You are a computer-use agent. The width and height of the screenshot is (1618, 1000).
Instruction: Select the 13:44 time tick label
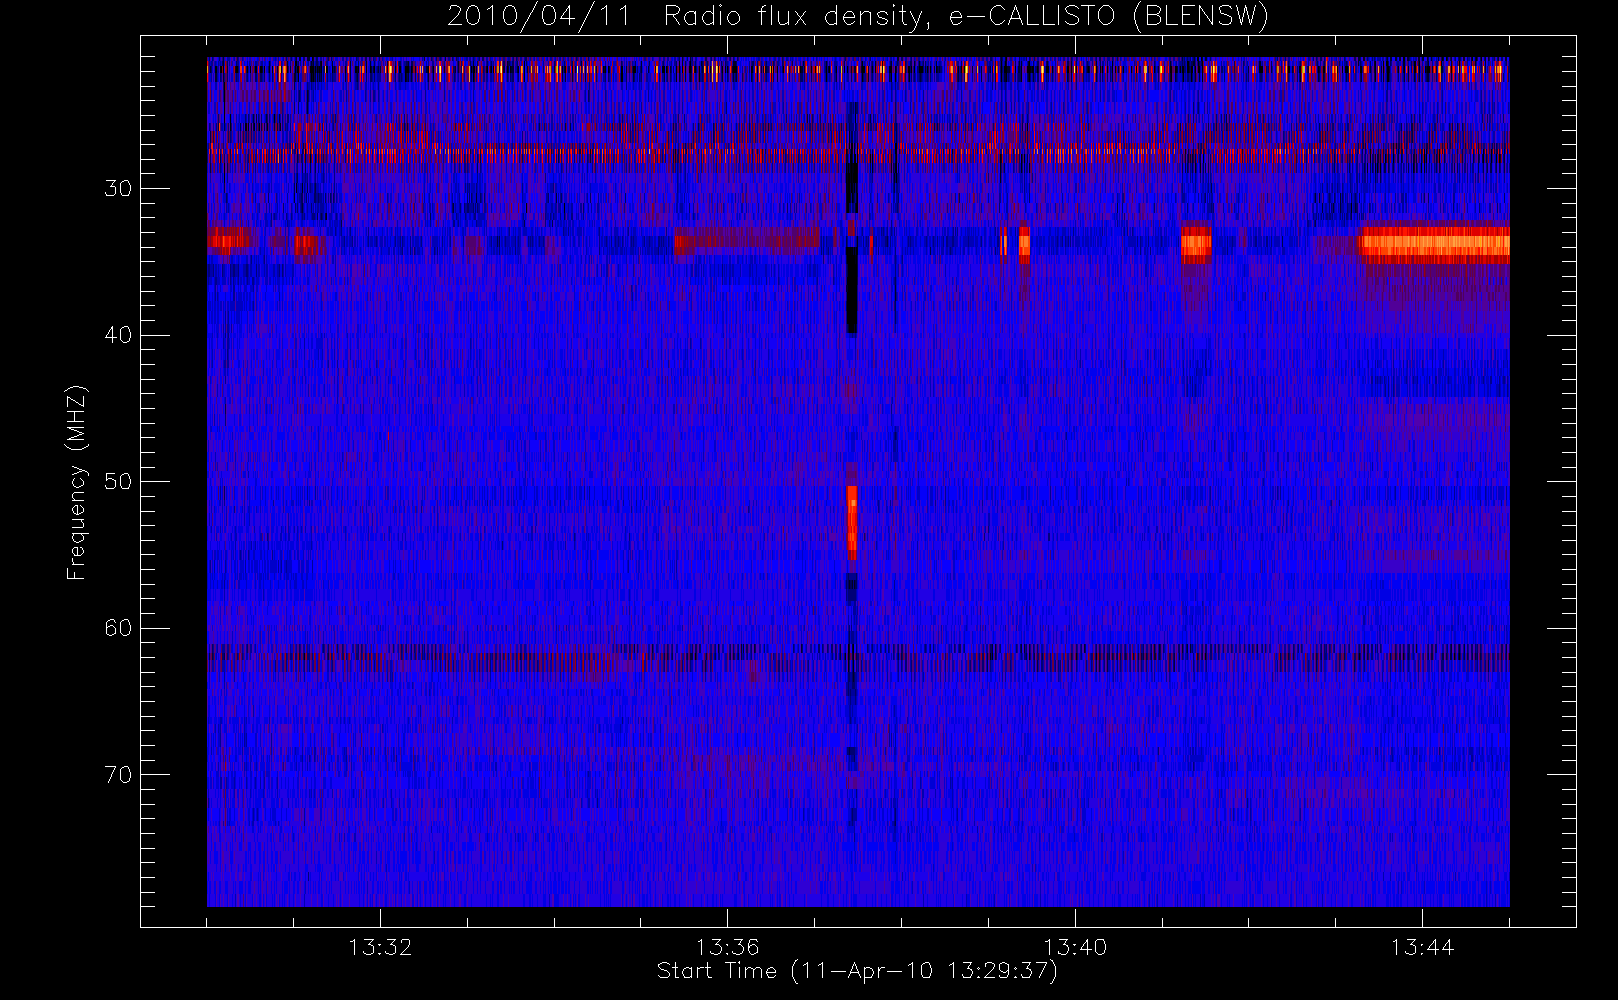click(x=1422, y=946)
